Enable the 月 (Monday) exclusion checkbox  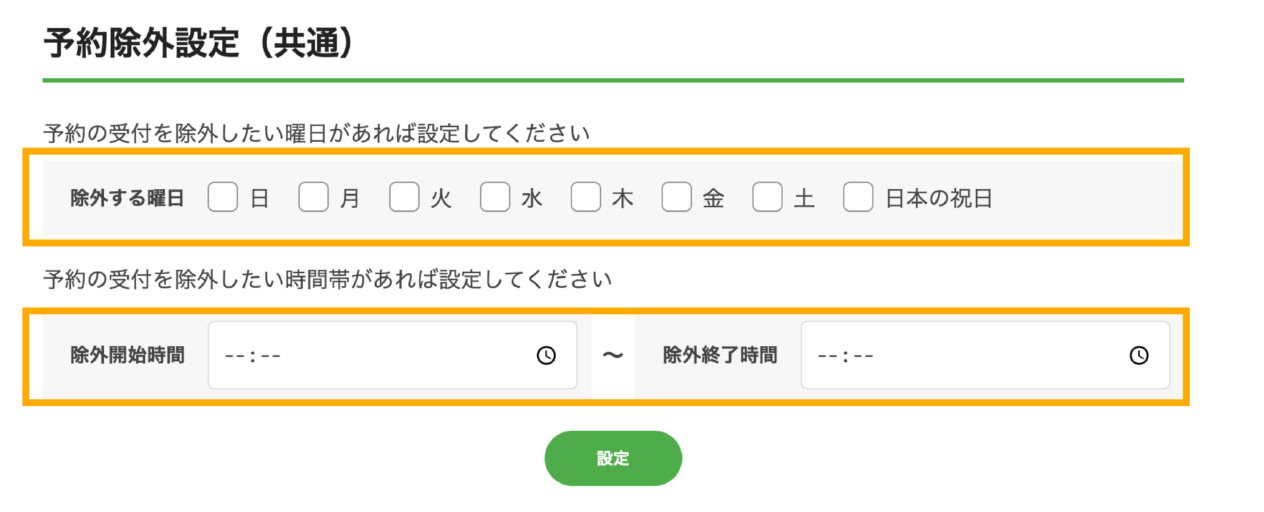[x=314, y=198]
